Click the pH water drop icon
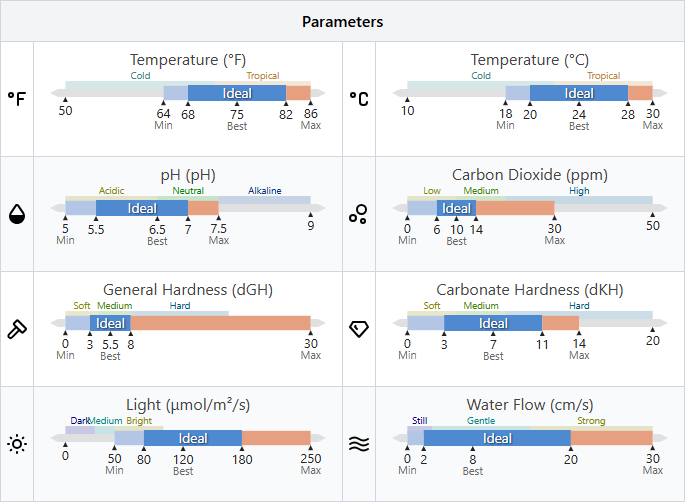The height and width of the screenshot is (502, 685). [17, 213]
